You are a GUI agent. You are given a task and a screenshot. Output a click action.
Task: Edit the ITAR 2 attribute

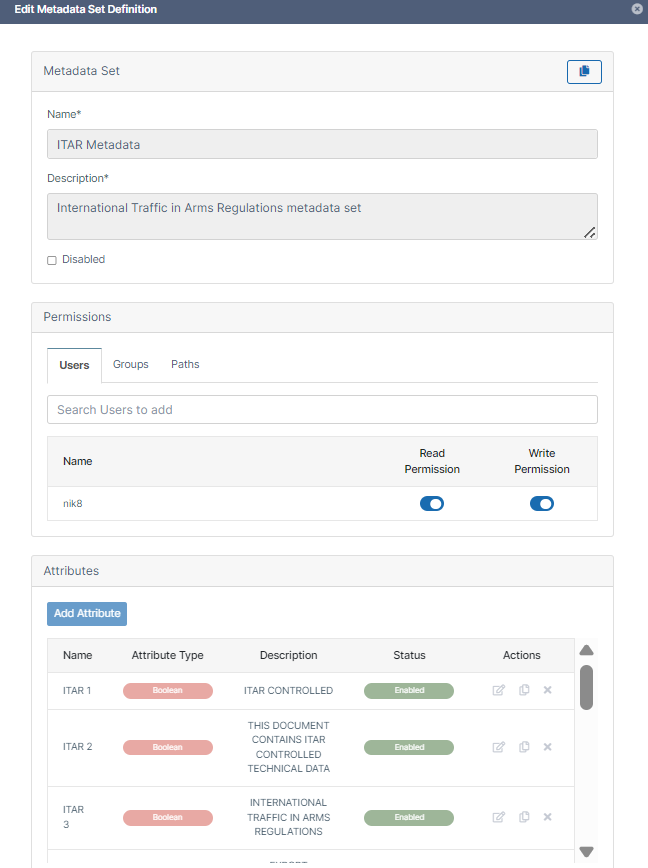(499, 747)
